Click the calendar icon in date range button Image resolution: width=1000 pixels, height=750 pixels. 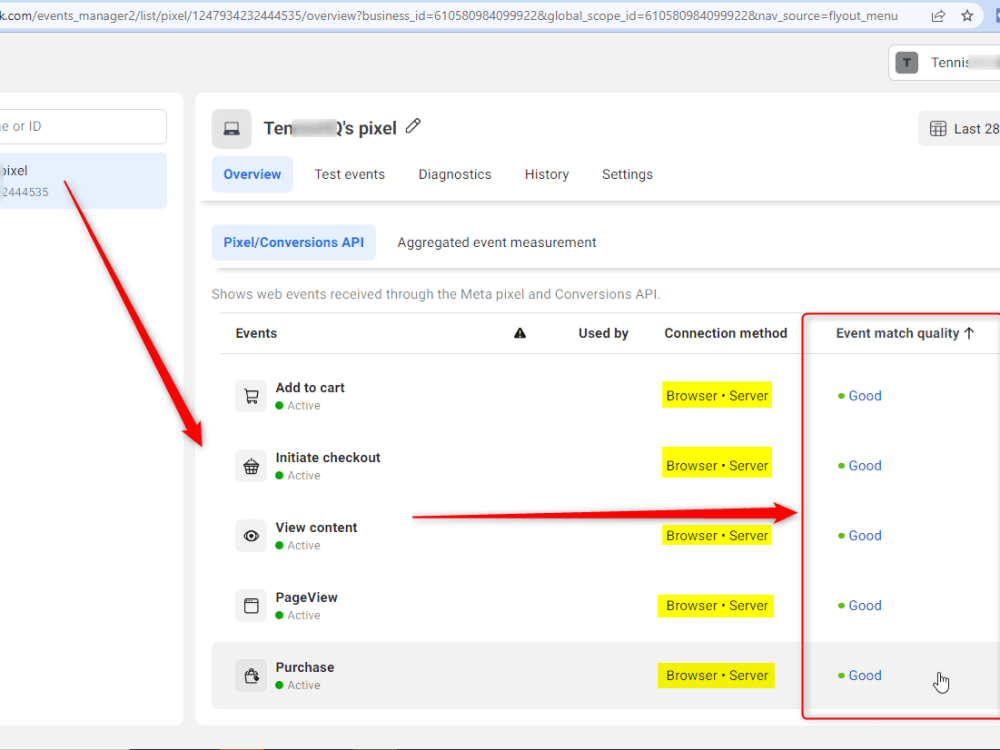coord(938,129)
